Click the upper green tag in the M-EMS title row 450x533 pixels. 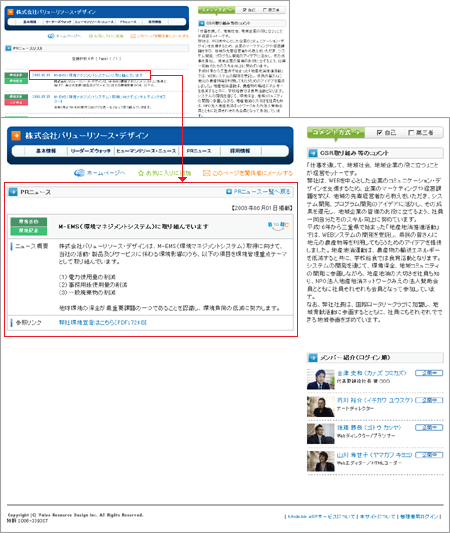(x=29, y=222)
